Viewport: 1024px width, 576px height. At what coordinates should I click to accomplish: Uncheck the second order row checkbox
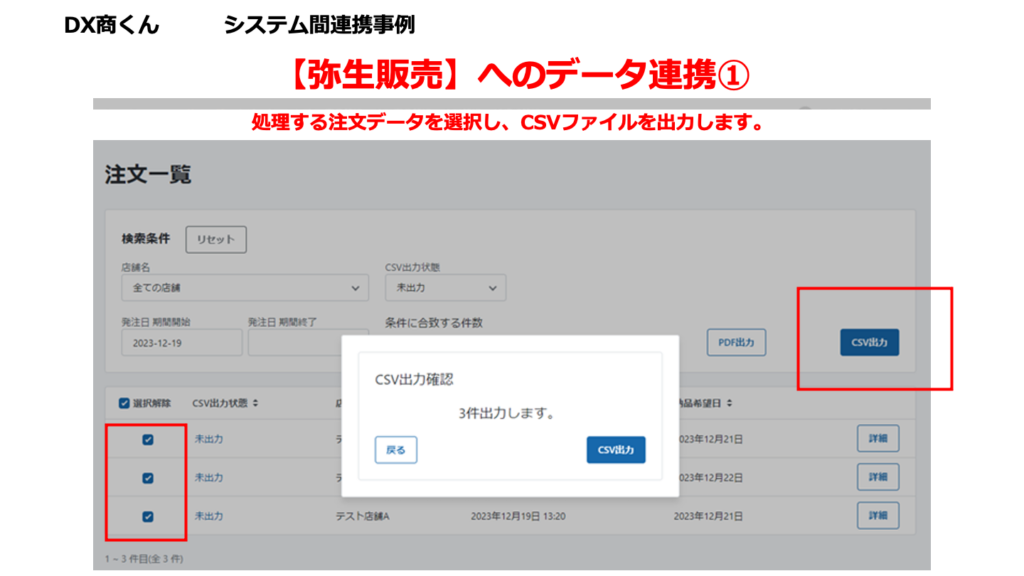click(148, 478)
